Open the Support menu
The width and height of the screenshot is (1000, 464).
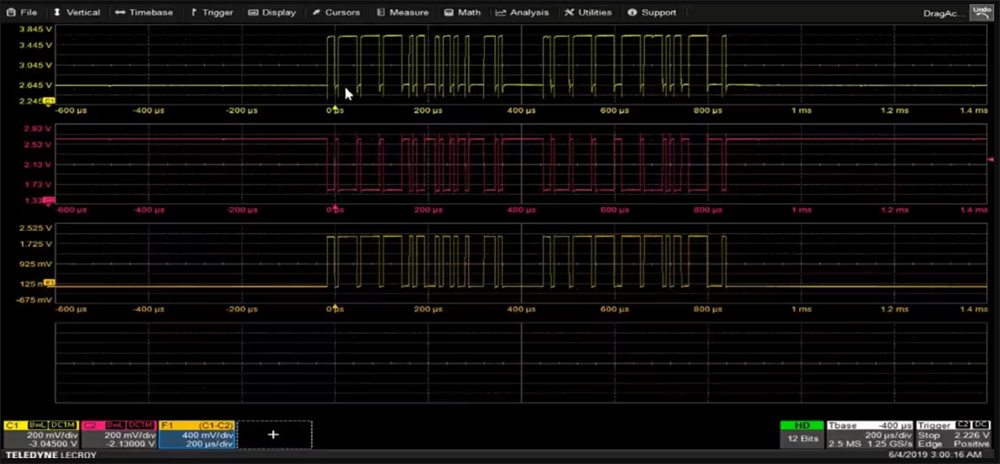coord(651,12)
